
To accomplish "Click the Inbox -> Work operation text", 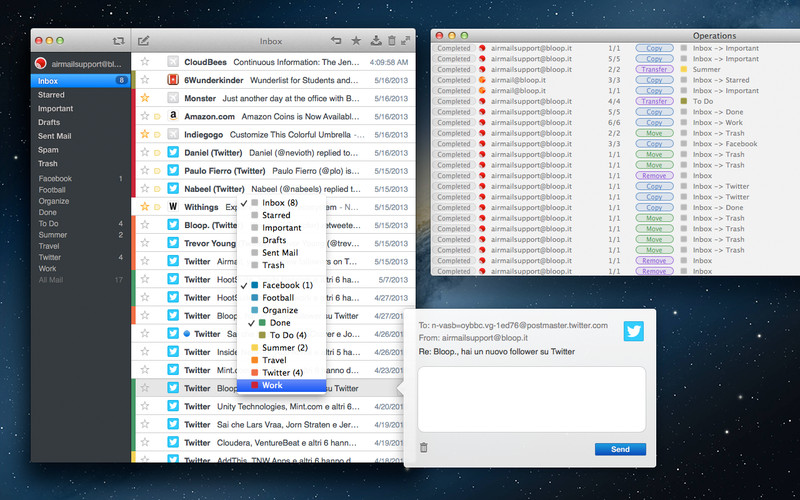I will point(718,122).
